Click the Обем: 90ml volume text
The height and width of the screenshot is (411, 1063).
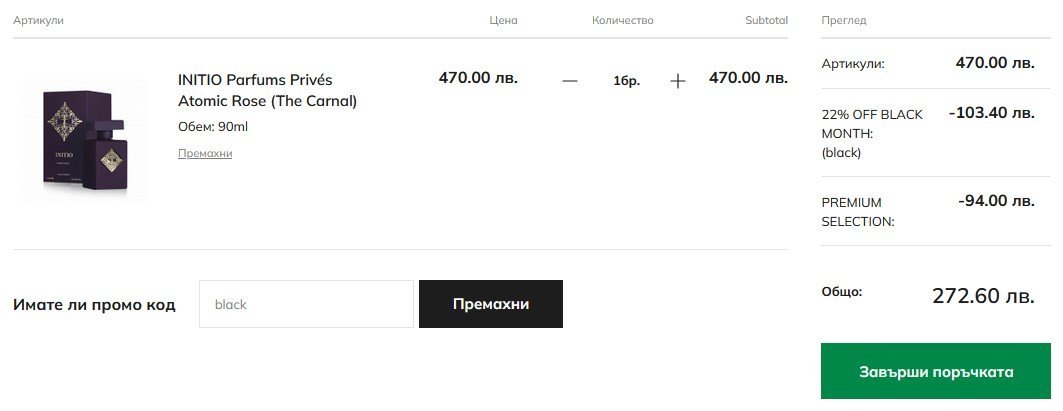(x=212, y=127)
